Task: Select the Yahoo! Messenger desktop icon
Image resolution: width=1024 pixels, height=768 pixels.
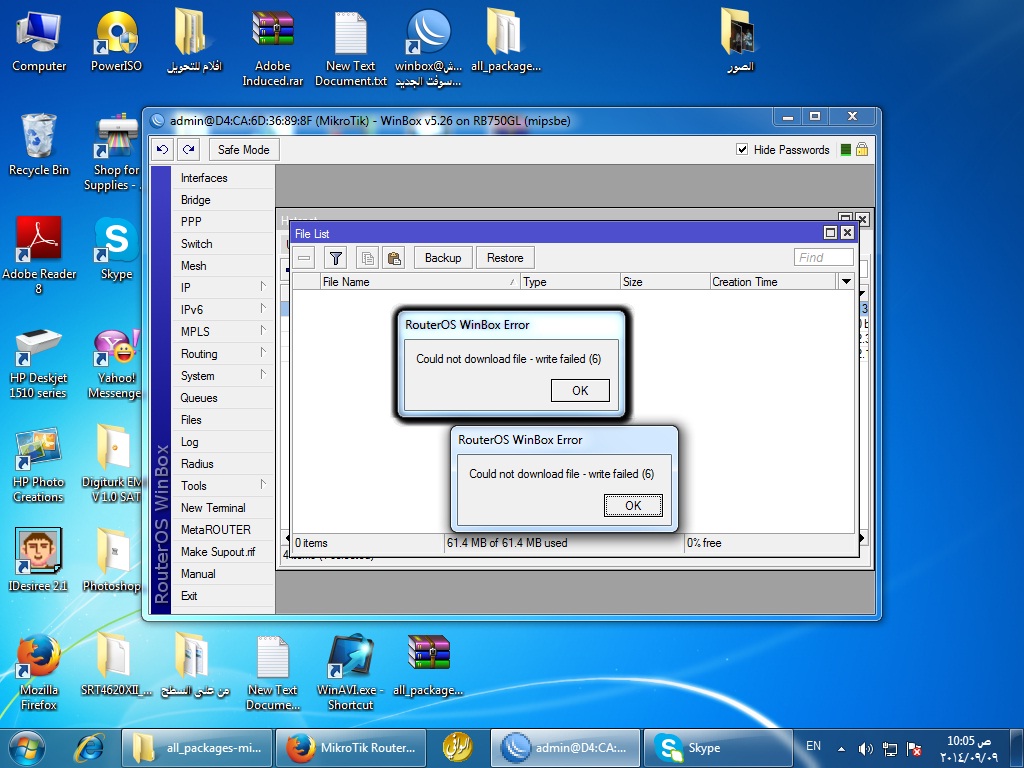Action: (115, 364)
